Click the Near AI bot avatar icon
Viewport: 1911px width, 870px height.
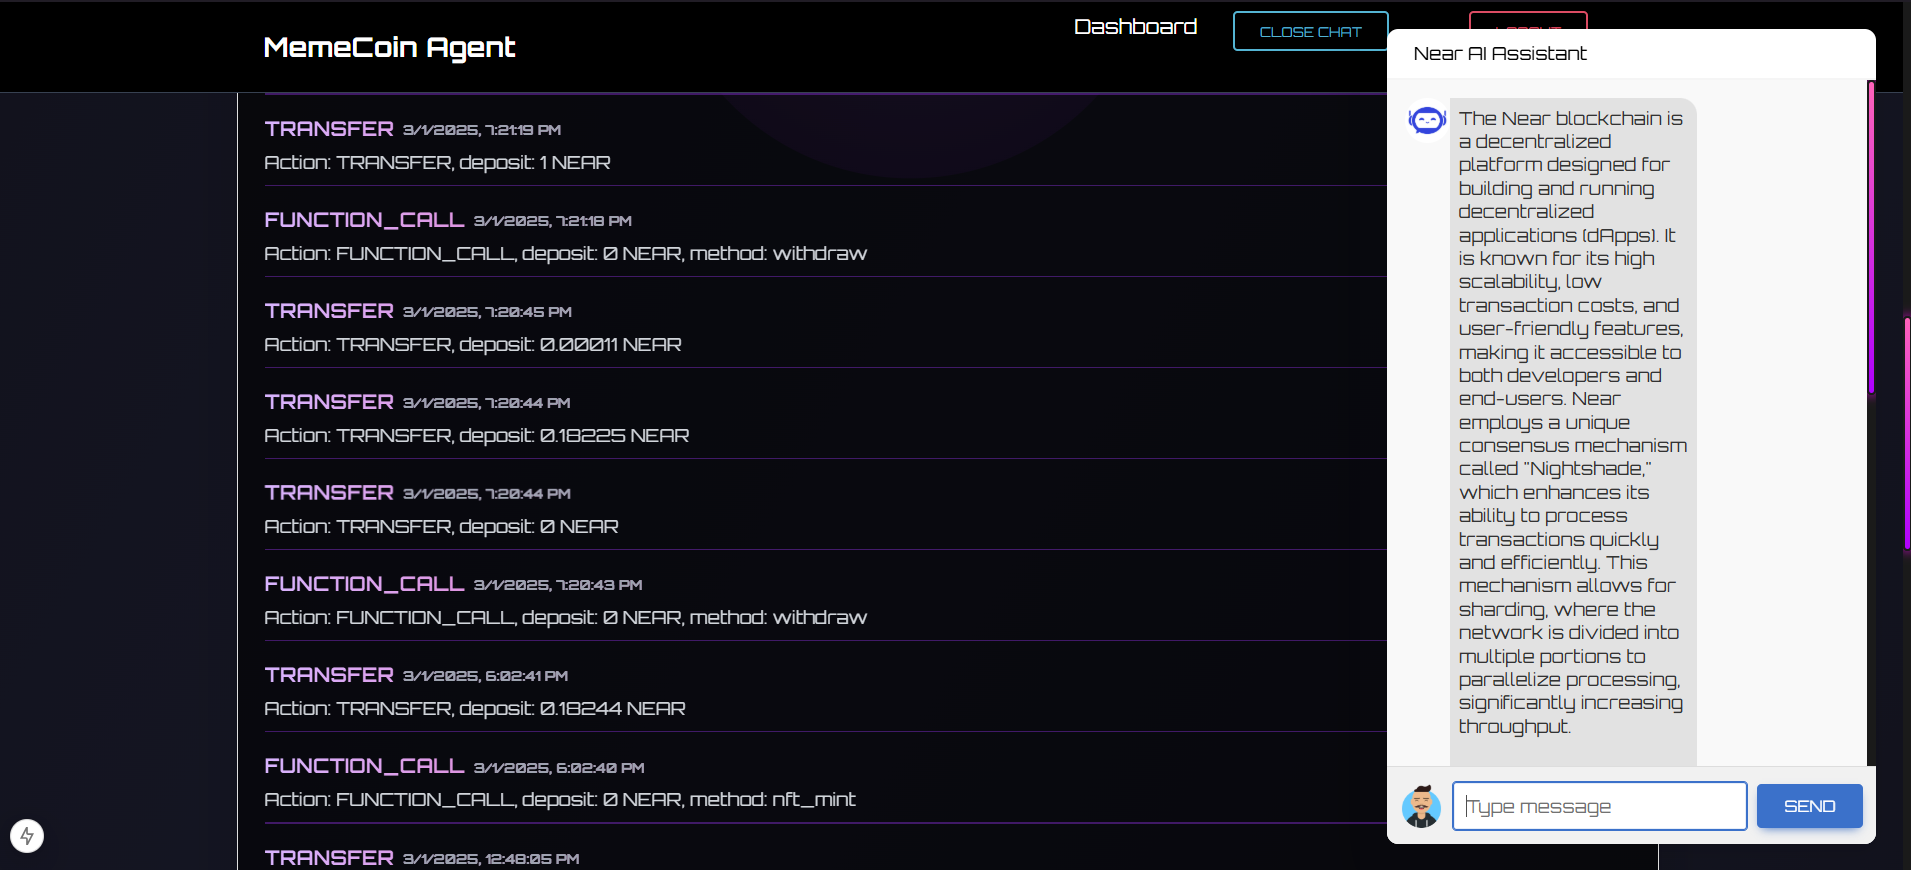1427,121
